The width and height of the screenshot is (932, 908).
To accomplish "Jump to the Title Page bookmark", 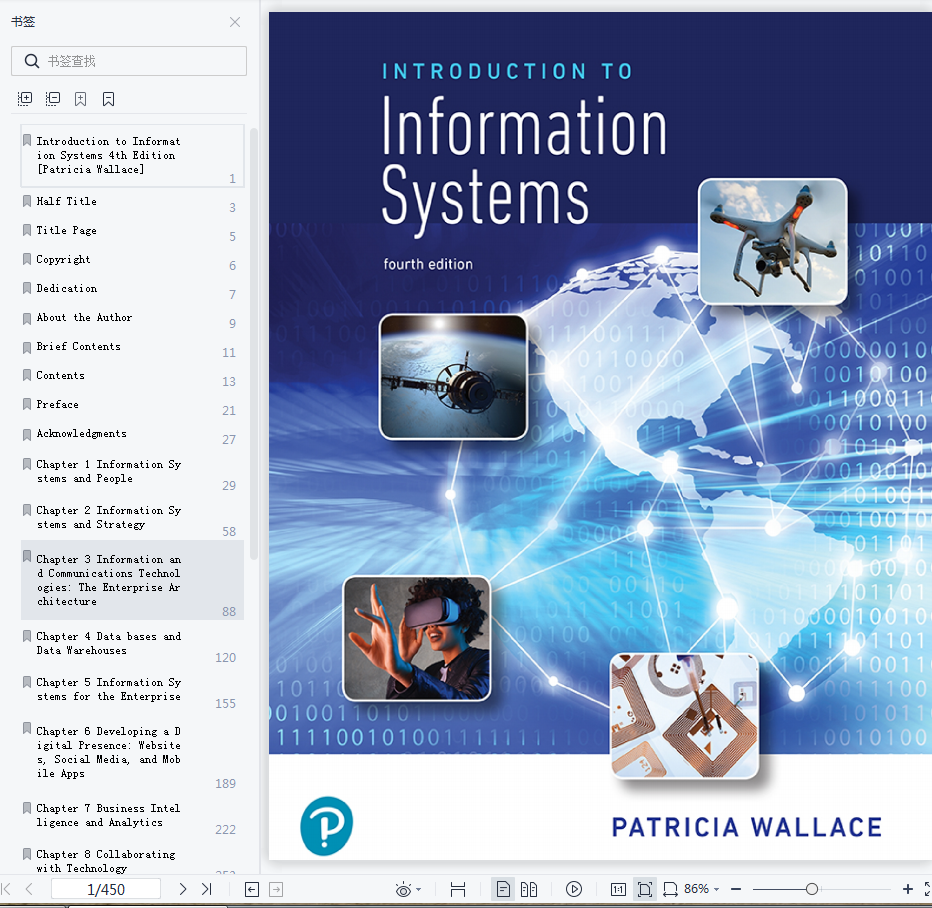I will tap(133, 231).
